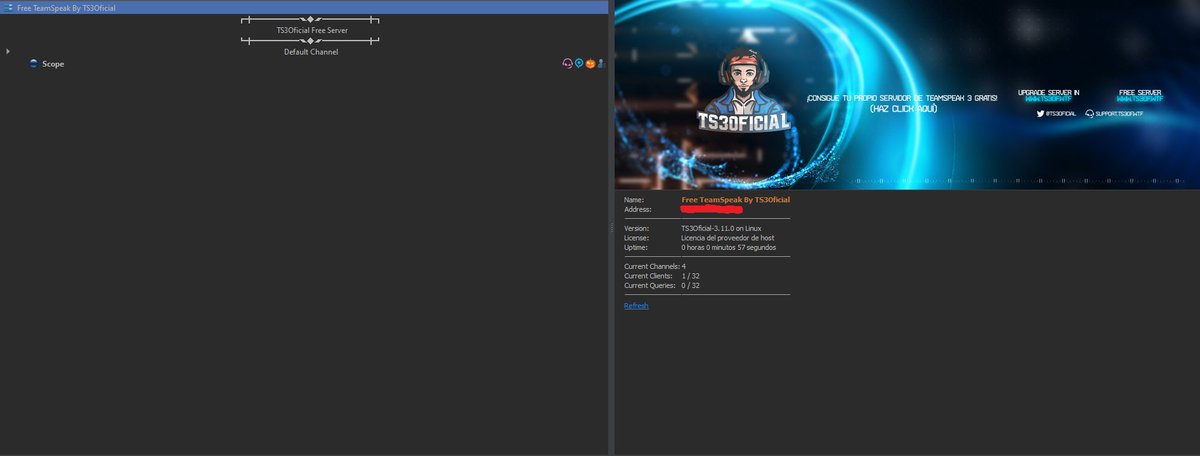Click the orange pumpkin badge on Scope's row
Screen dimensions: 1200x456
tap(590, 64)
